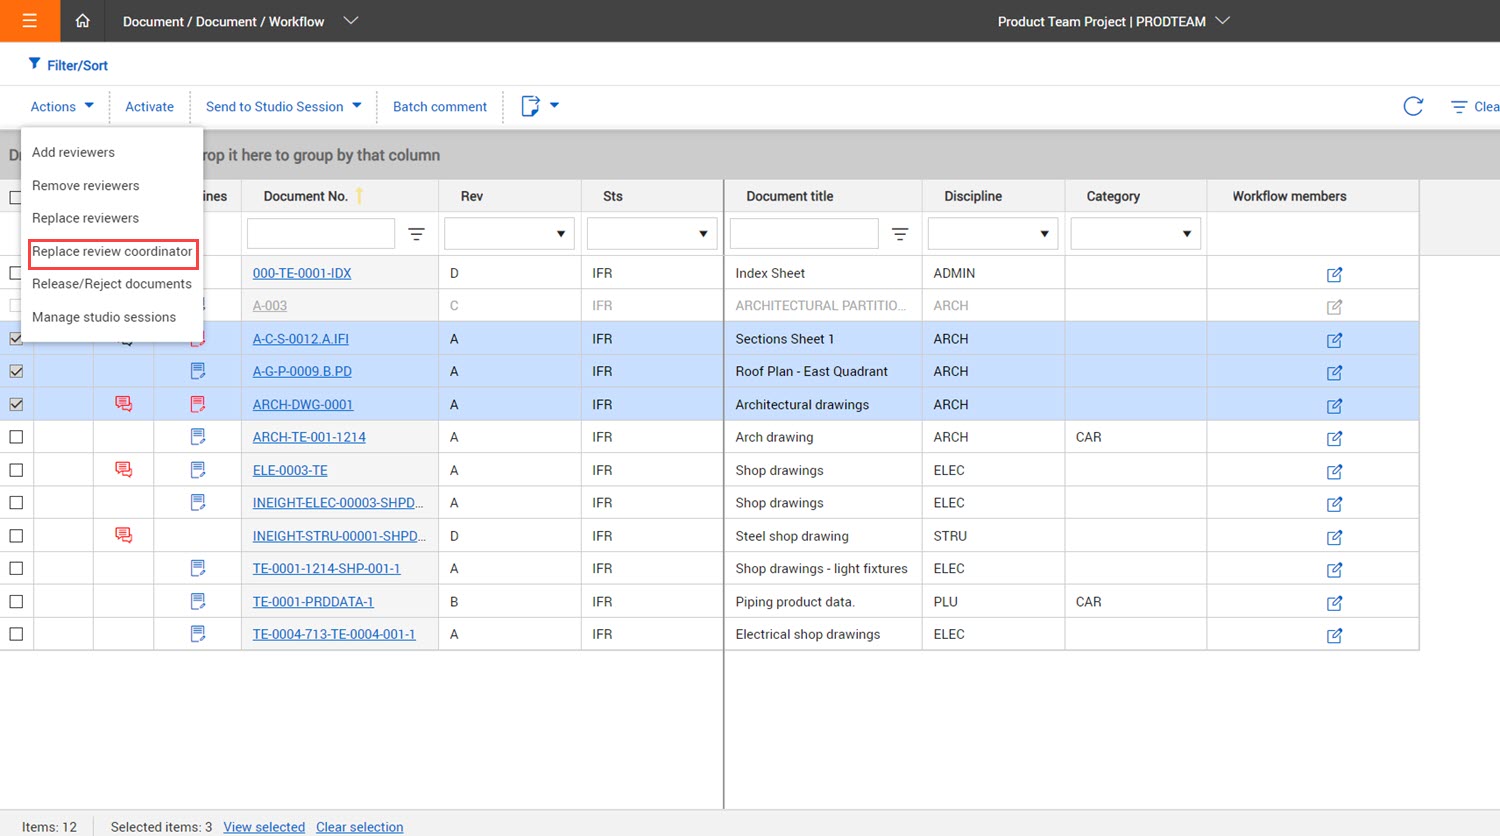Click the refresh icon in the toolbar
This screenshot has width=1500, height=836.
[x=1412, y=106]
